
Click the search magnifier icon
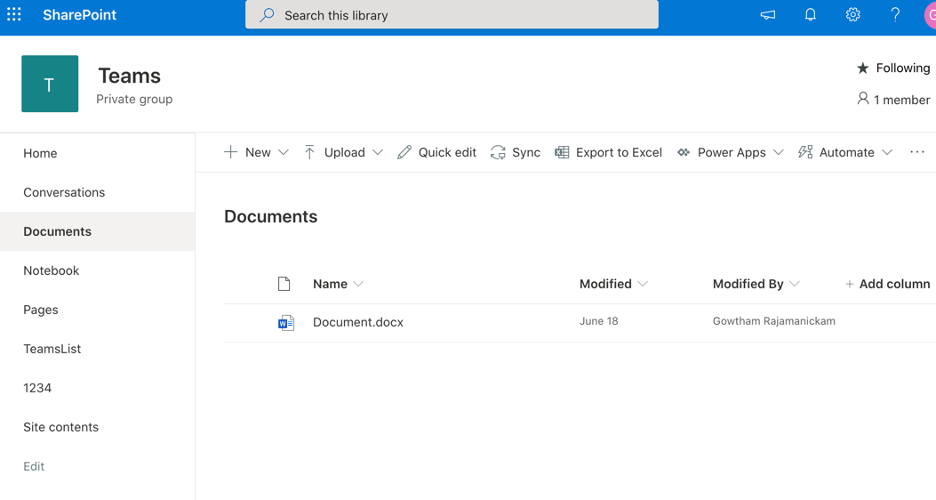(x=267, y=15)
